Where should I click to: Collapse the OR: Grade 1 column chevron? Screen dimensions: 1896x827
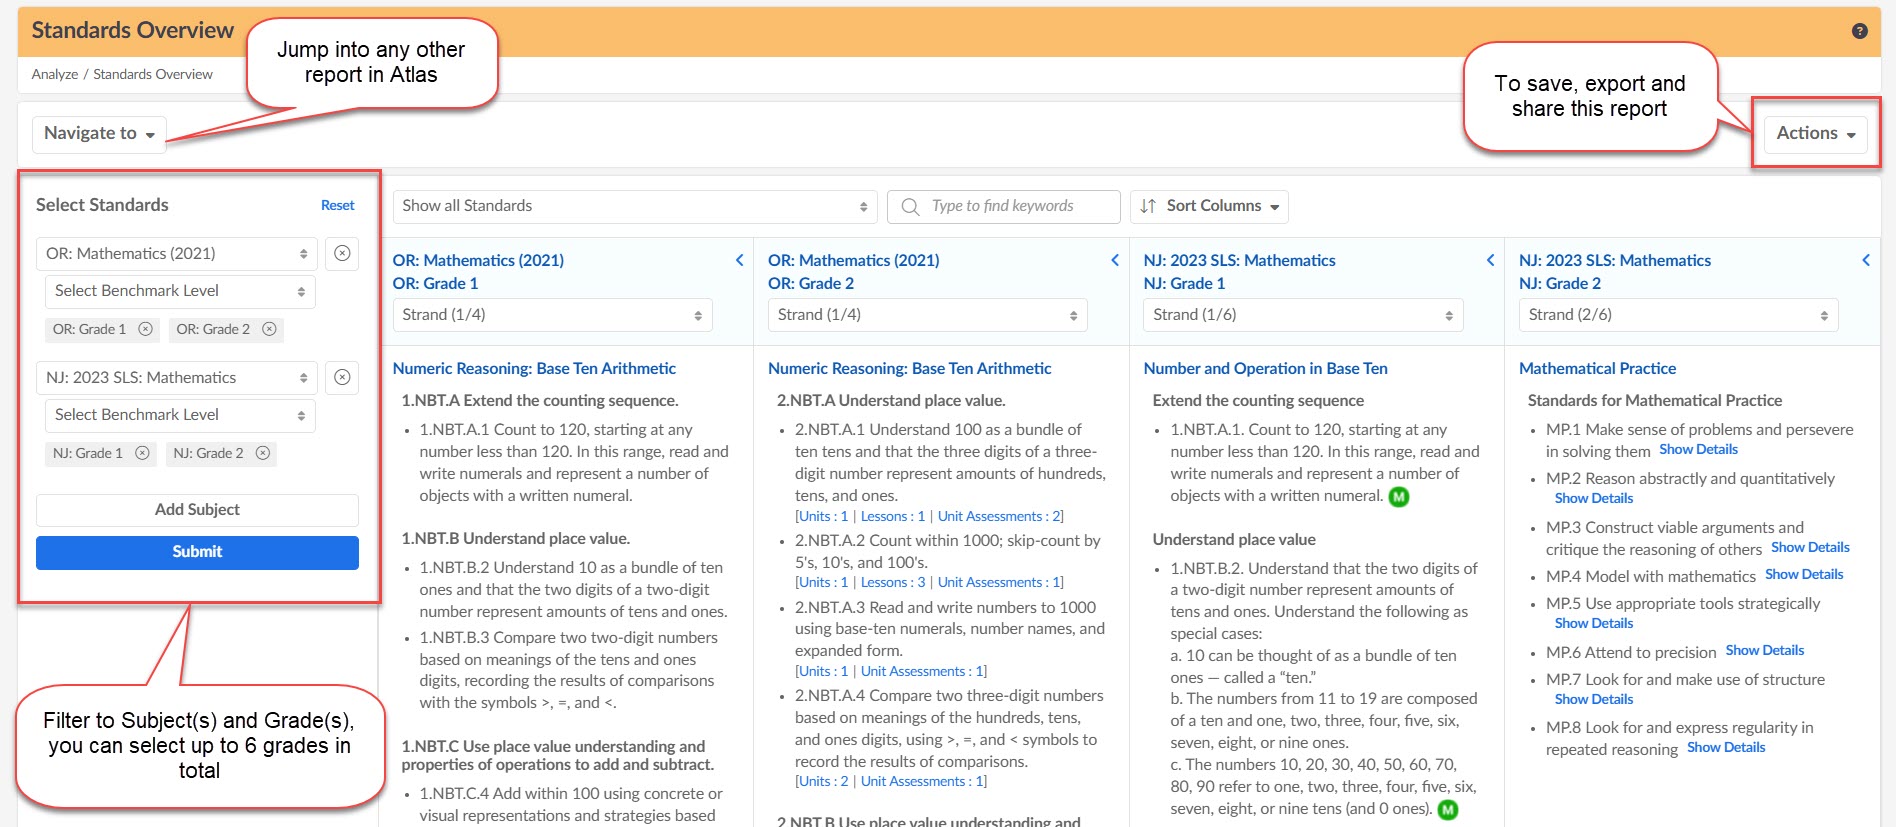pyautogui.click(x=739, y=260)
